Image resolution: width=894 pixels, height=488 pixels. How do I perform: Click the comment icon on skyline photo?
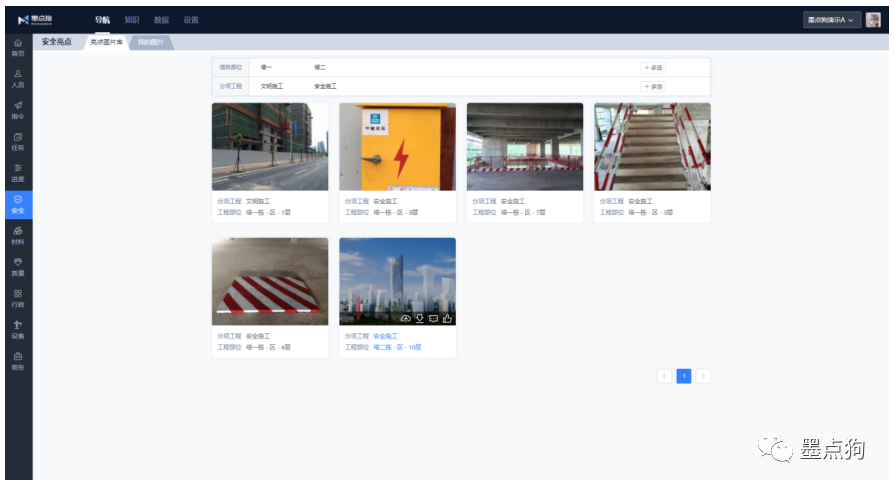(x=434, y=318)
